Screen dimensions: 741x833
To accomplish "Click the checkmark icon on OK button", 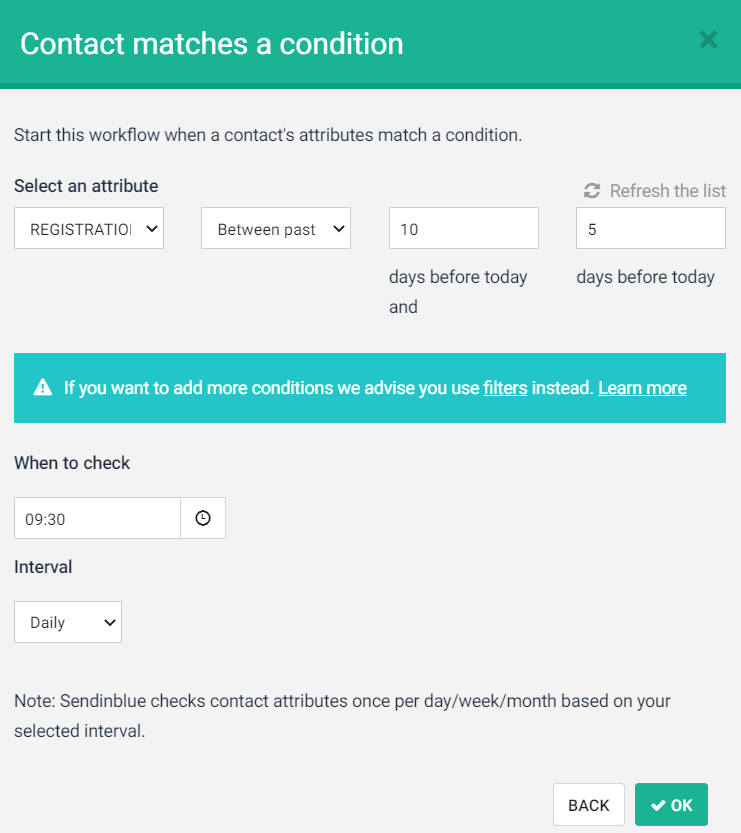I will click(x=658, y=805).
